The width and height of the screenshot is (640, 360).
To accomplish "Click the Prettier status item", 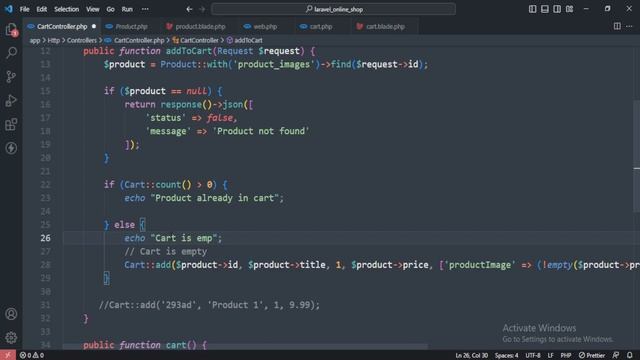I will pyautogui.click(x=592, y=355).
